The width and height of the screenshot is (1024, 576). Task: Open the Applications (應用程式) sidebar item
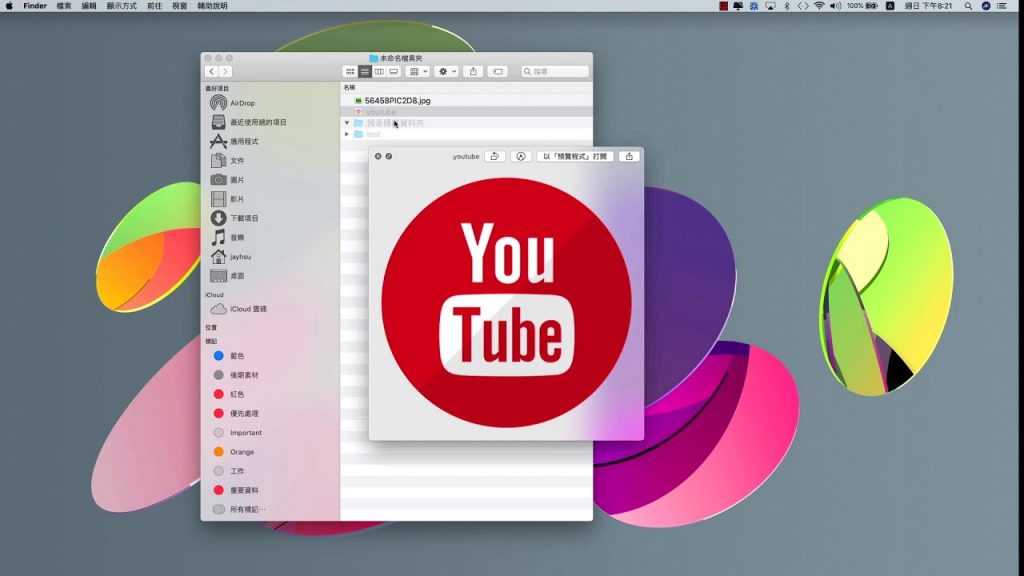[243, 141]
